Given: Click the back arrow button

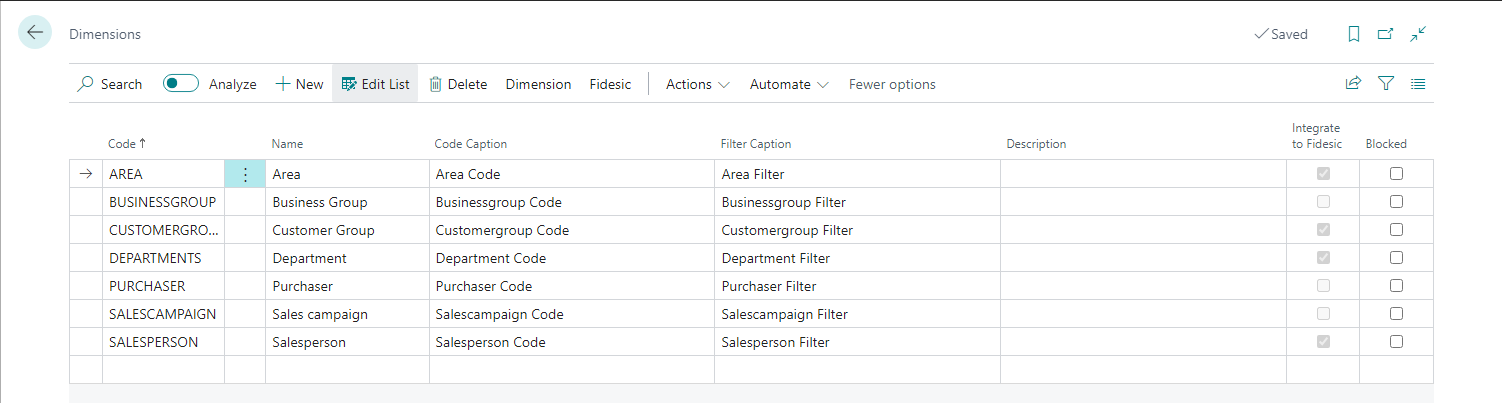Looking at the screenshot, I should (x=35, y=33).
